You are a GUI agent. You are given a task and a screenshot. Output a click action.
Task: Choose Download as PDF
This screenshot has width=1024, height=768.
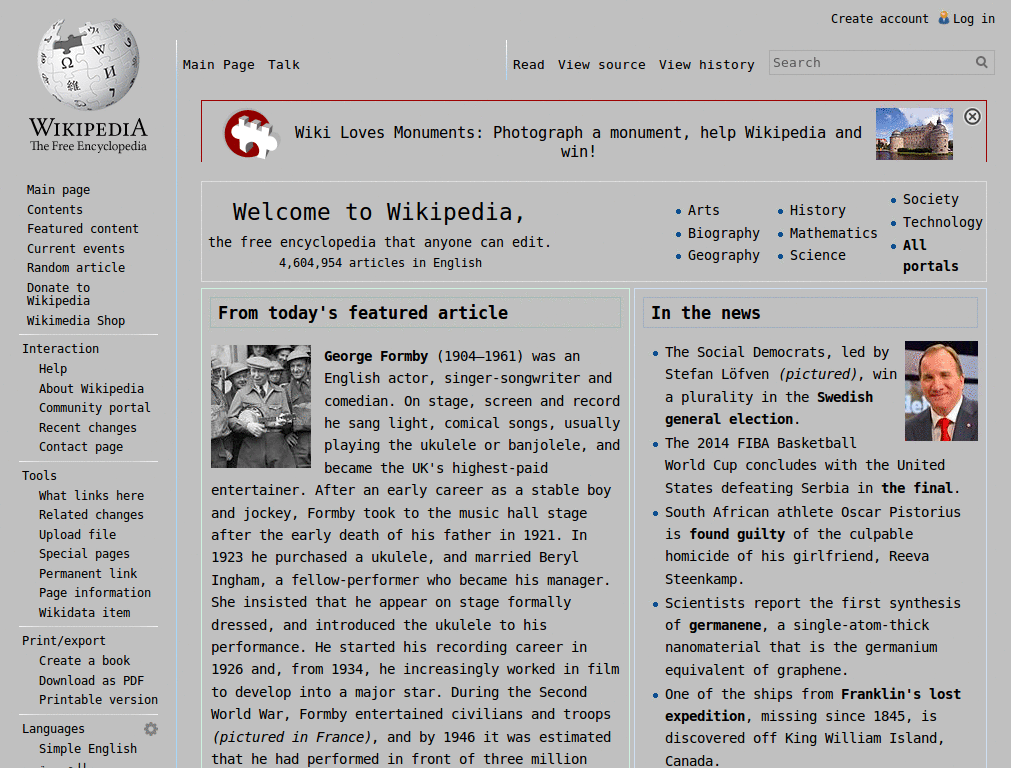[91, 680]
